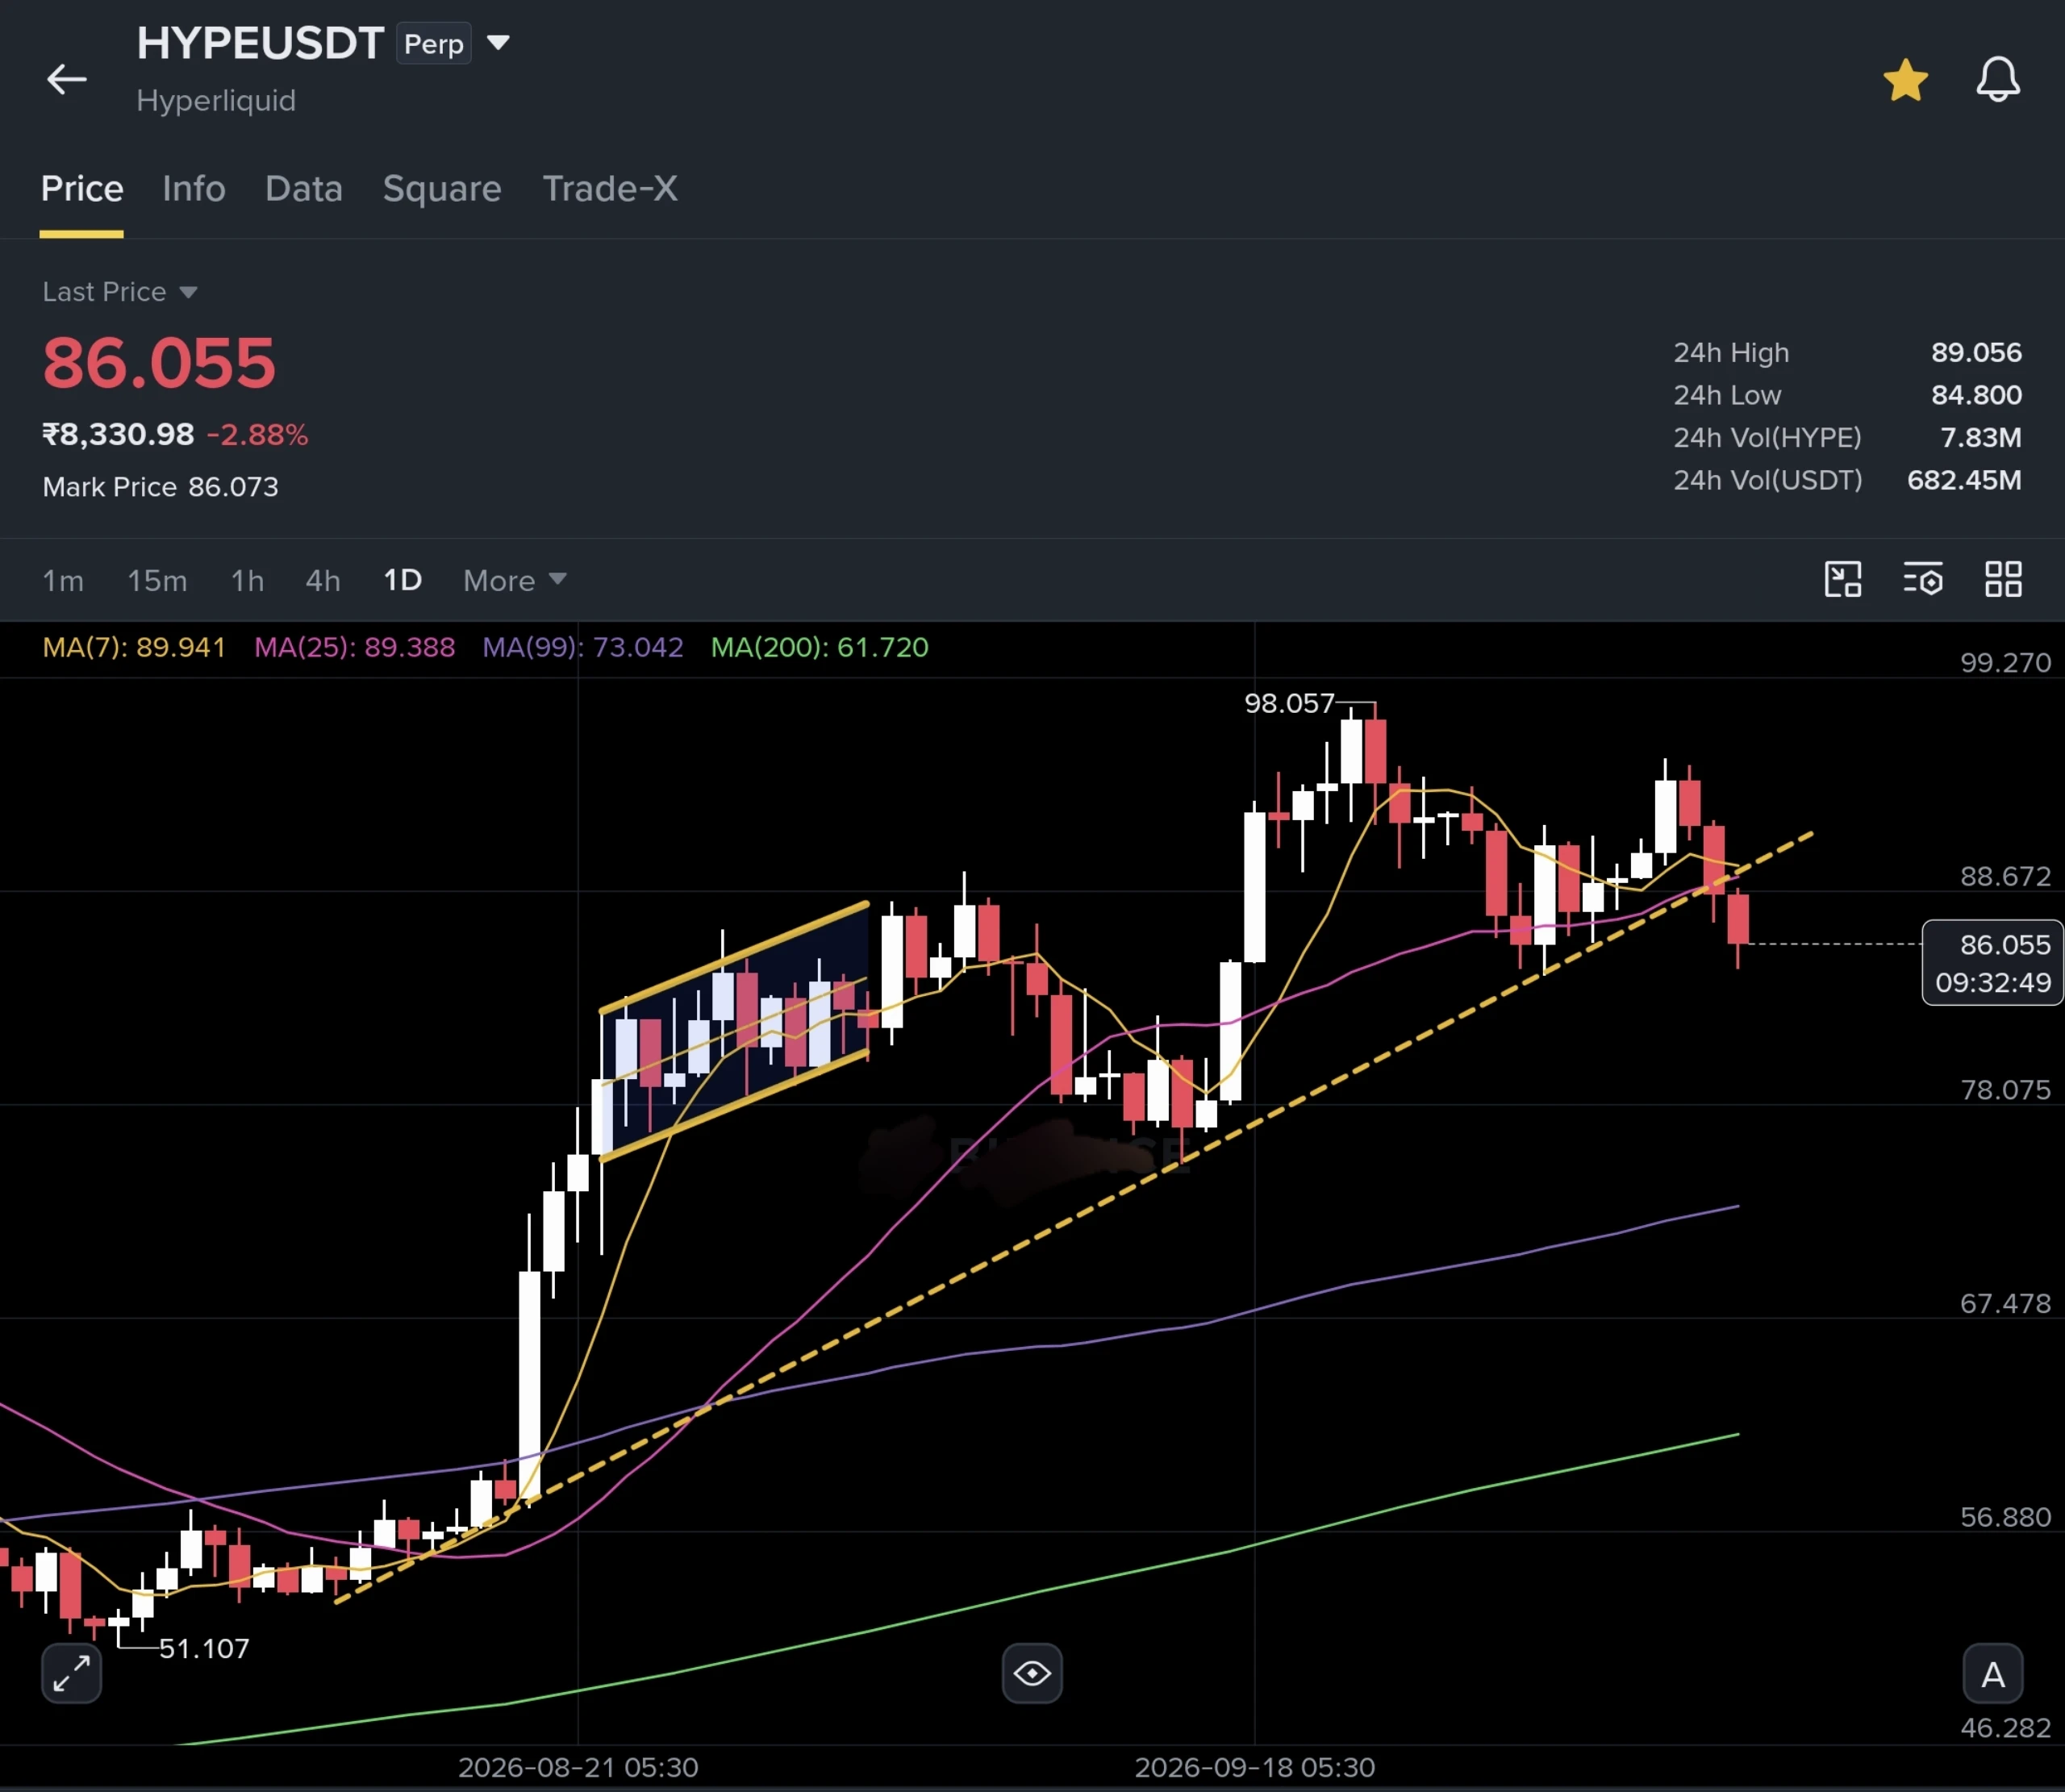Click the 24h High value 89.056

click(1976, 352)
